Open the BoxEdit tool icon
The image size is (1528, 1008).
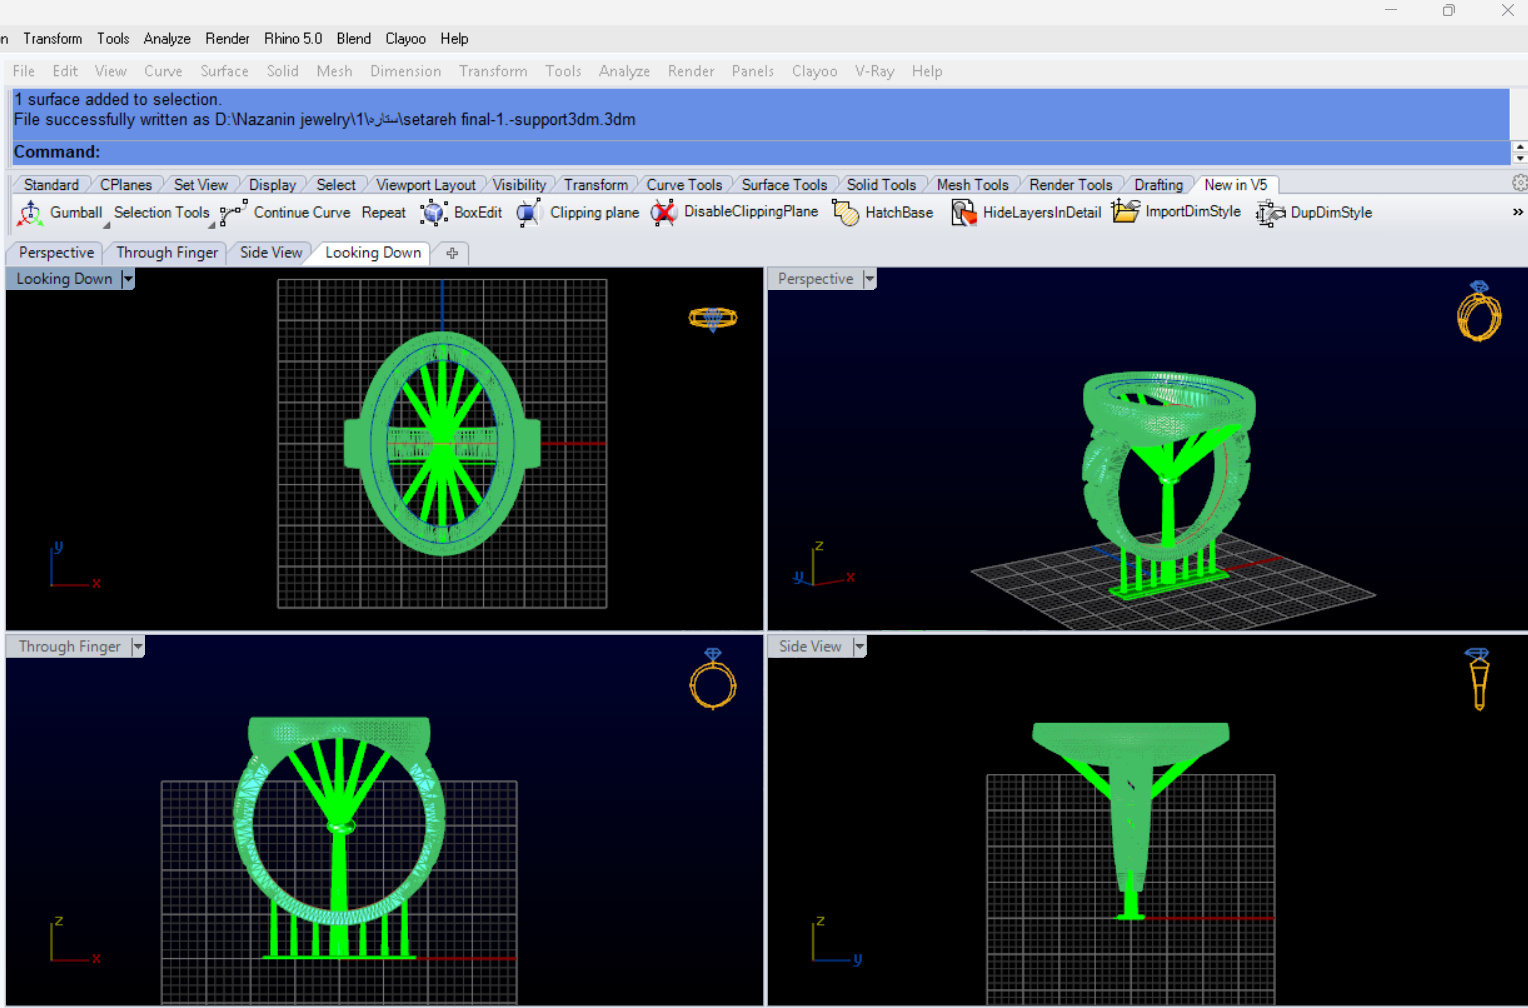pos(434,213)
